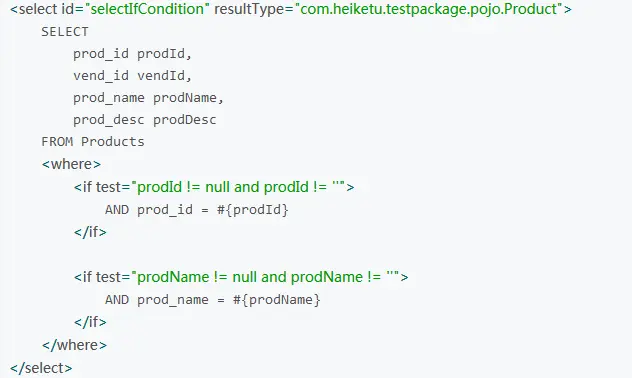The height and width of the screenshot is (378, 632).
Task: Click the opening where tag
Action: (71, 164)
